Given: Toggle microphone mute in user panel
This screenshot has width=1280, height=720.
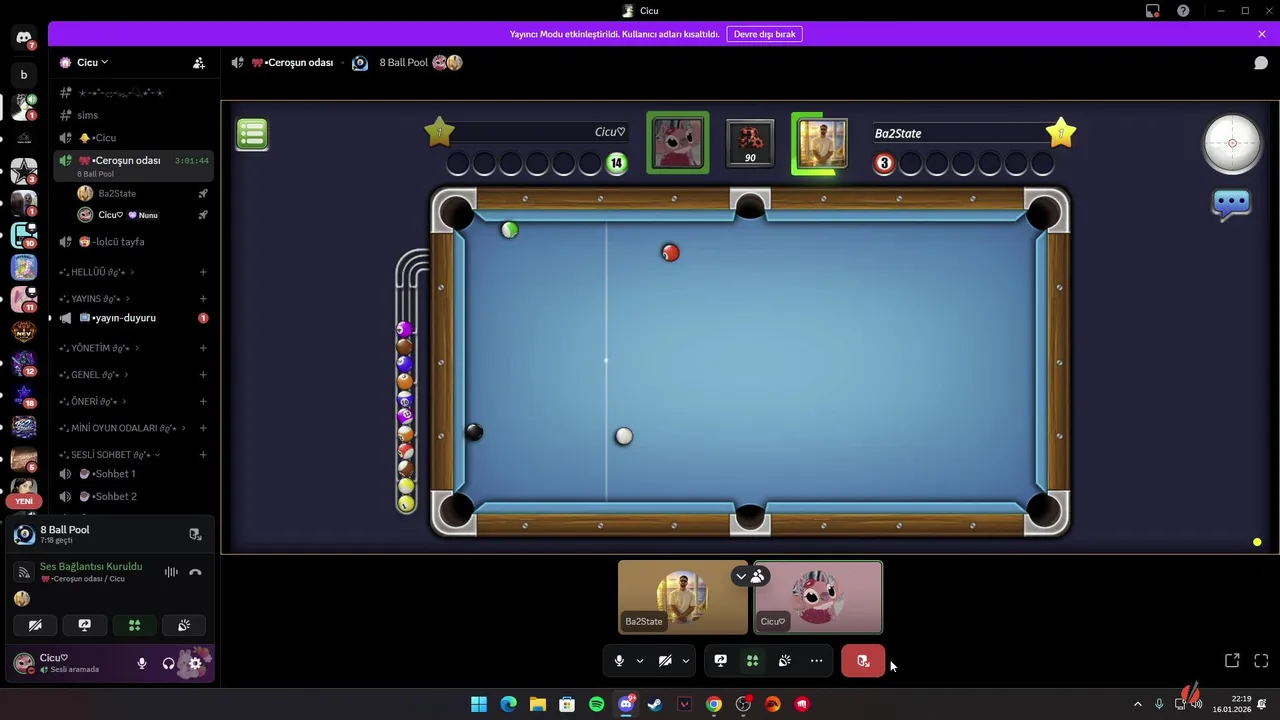Looking at the screenshot, I should pos(142,663).
